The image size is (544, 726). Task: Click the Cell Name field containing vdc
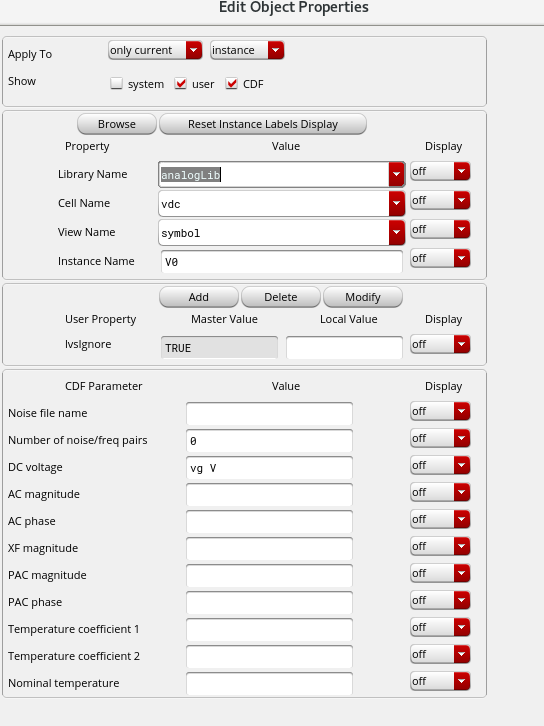(x=274, y=204)
